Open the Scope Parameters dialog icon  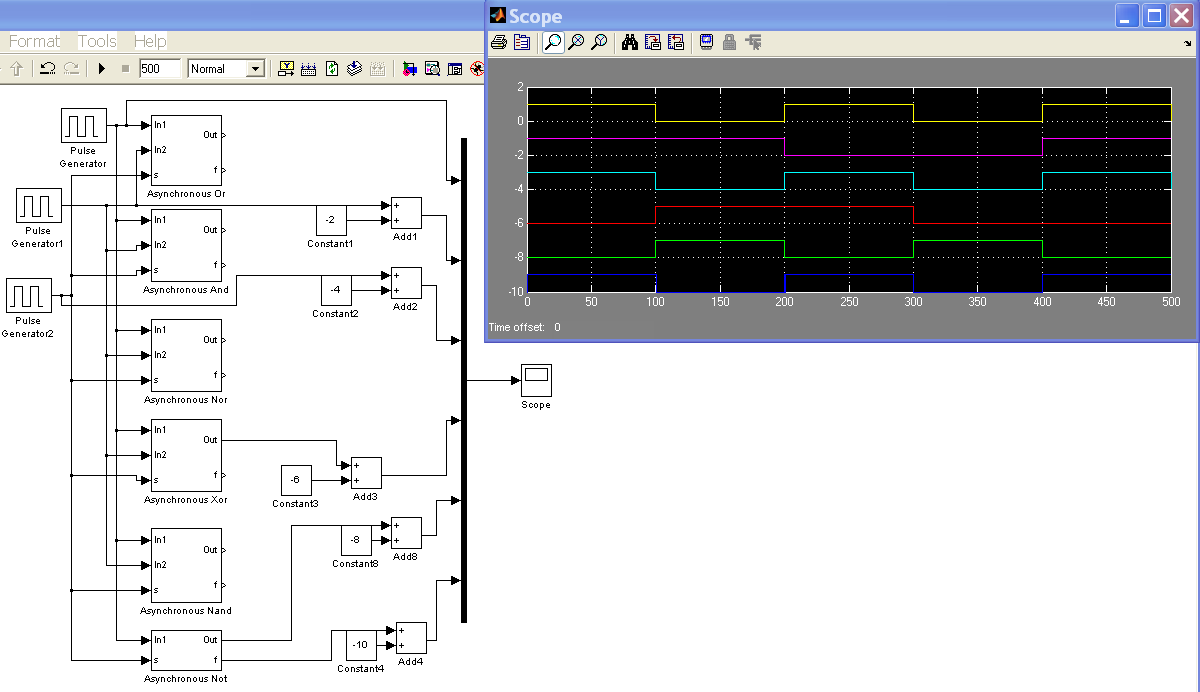point(522,42)
